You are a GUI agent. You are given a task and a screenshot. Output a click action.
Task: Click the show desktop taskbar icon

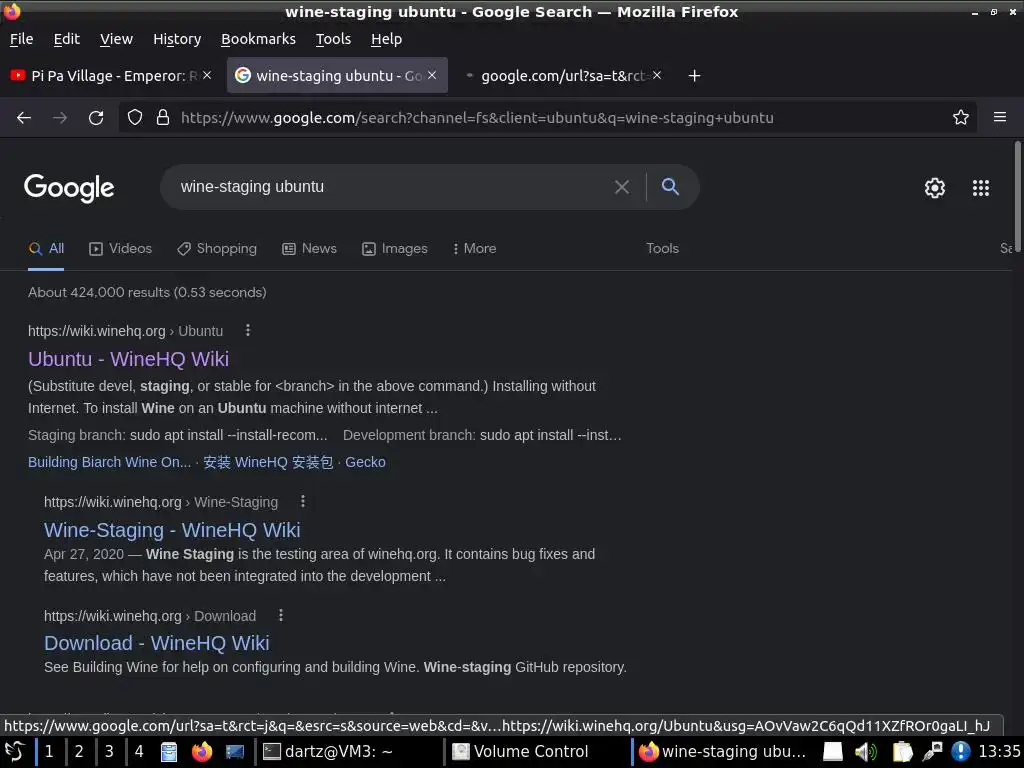point(234,752)
